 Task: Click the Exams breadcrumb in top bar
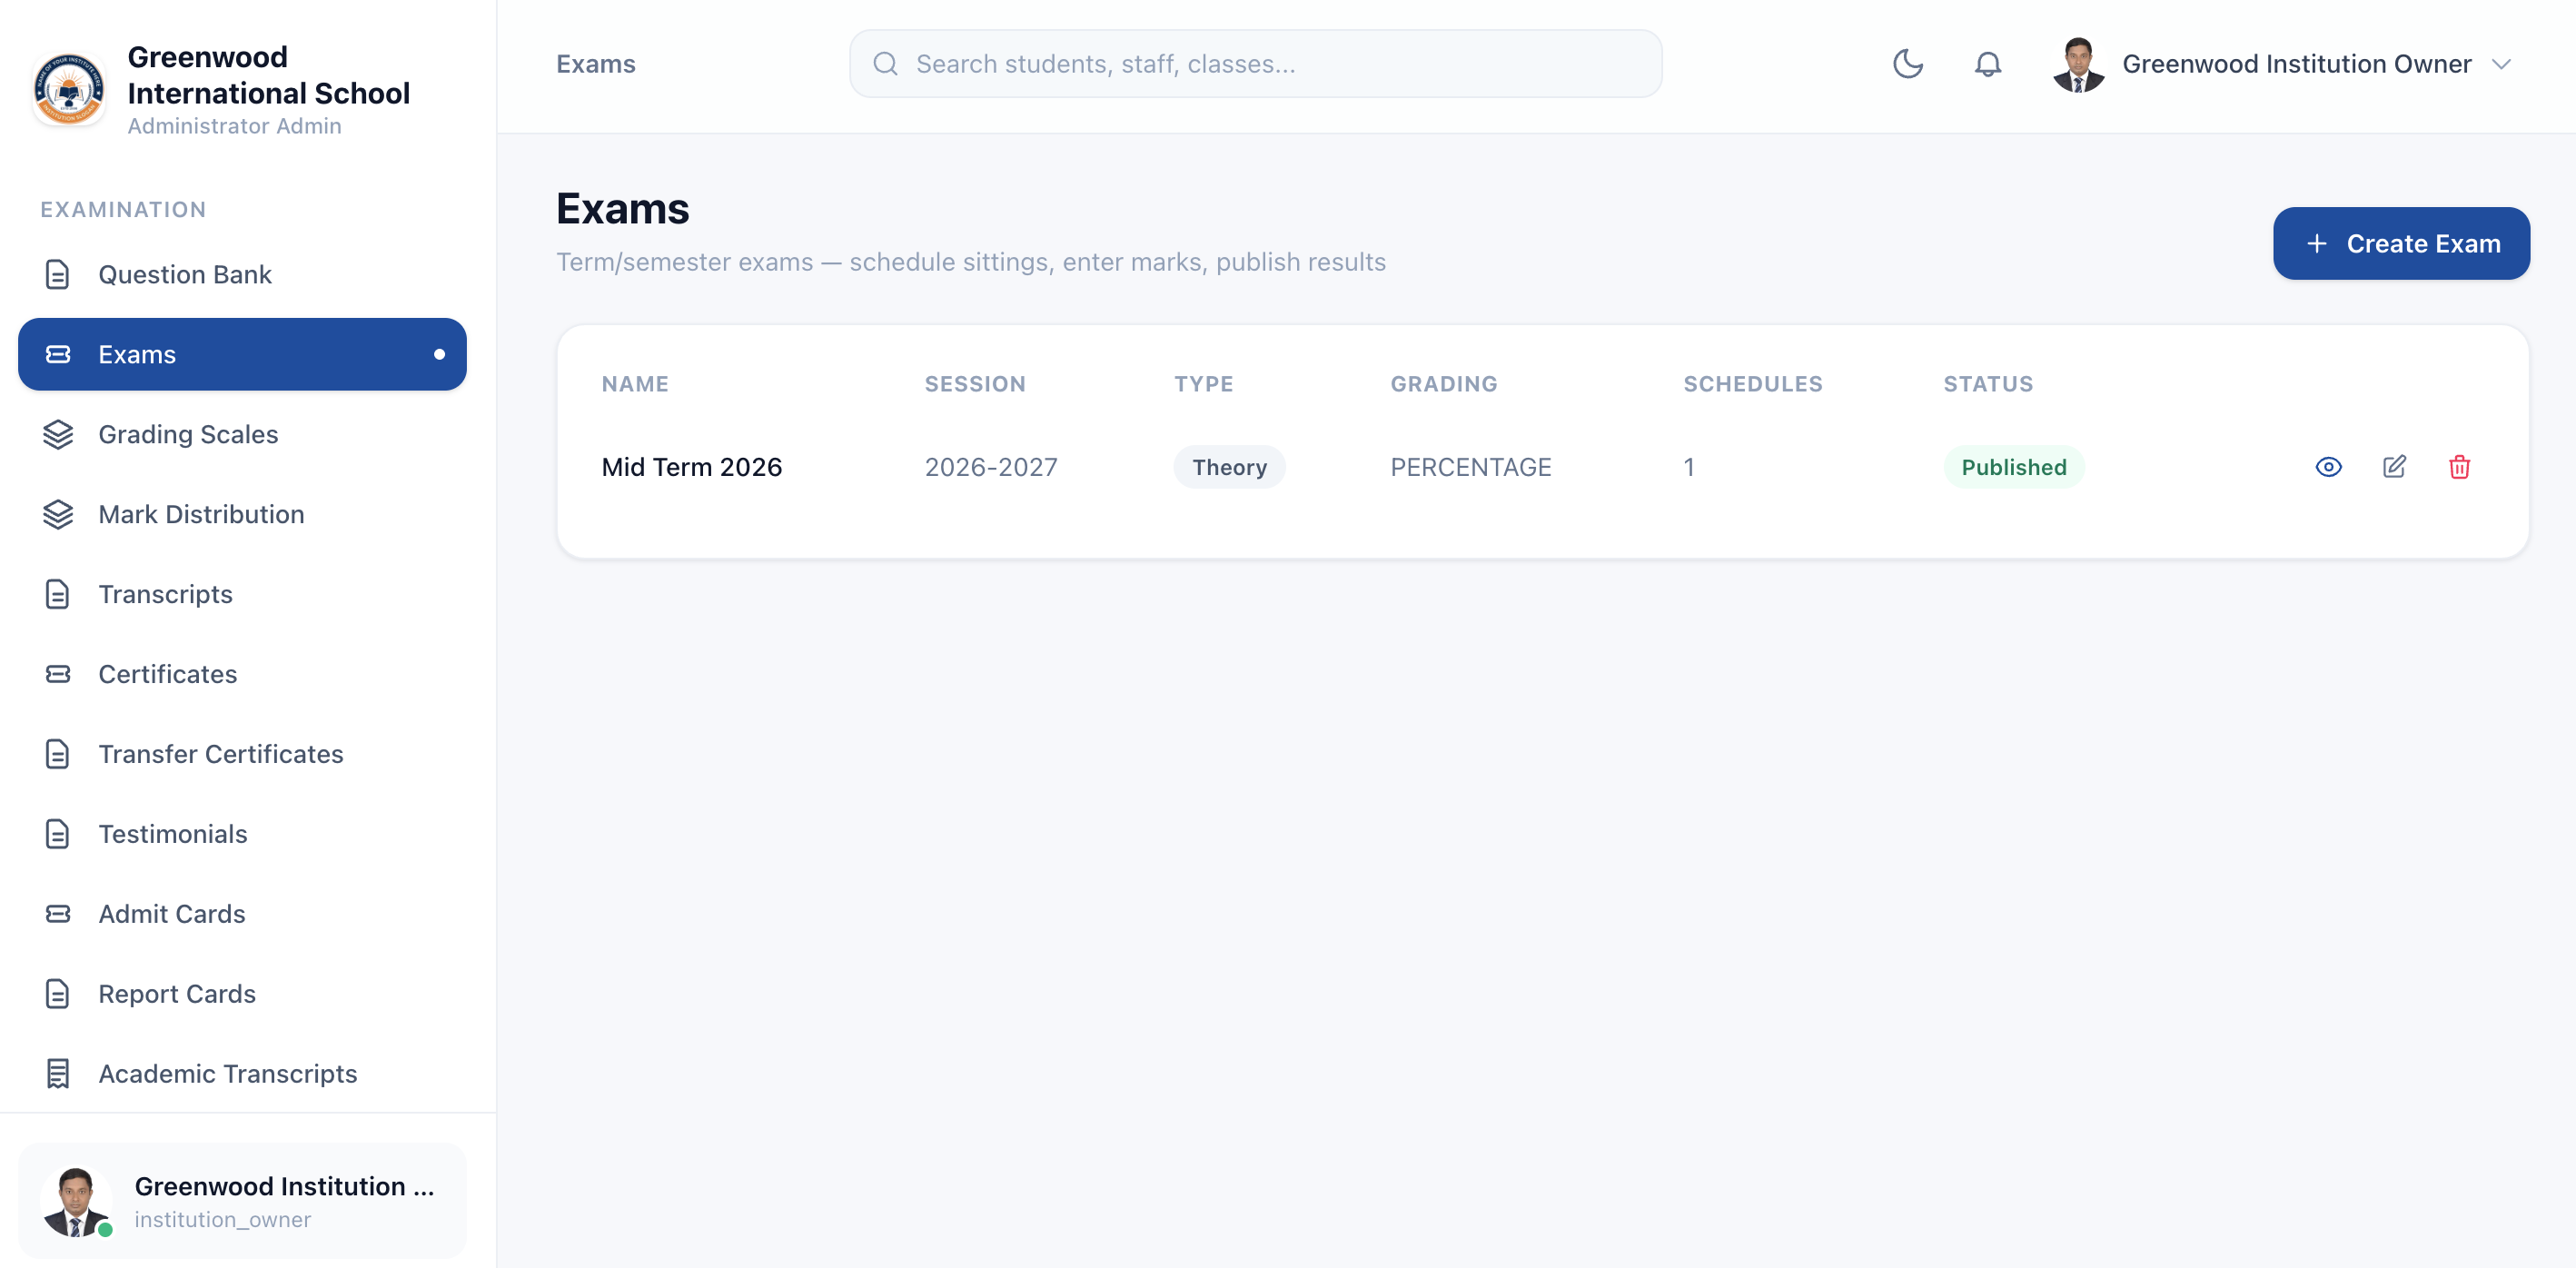point(595,64)
